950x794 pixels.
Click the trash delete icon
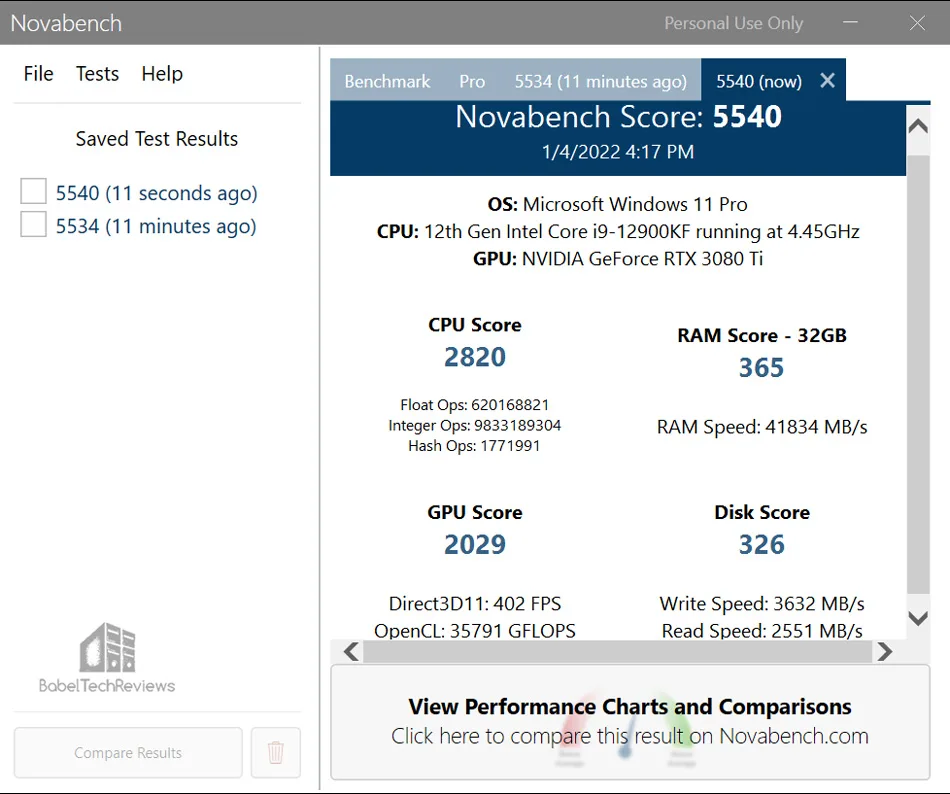click(276, 753)
